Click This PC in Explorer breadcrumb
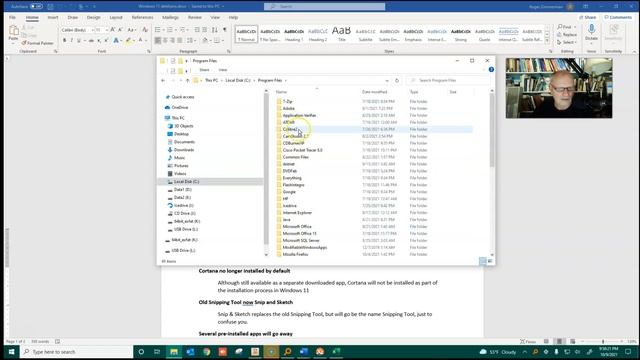 211,80
